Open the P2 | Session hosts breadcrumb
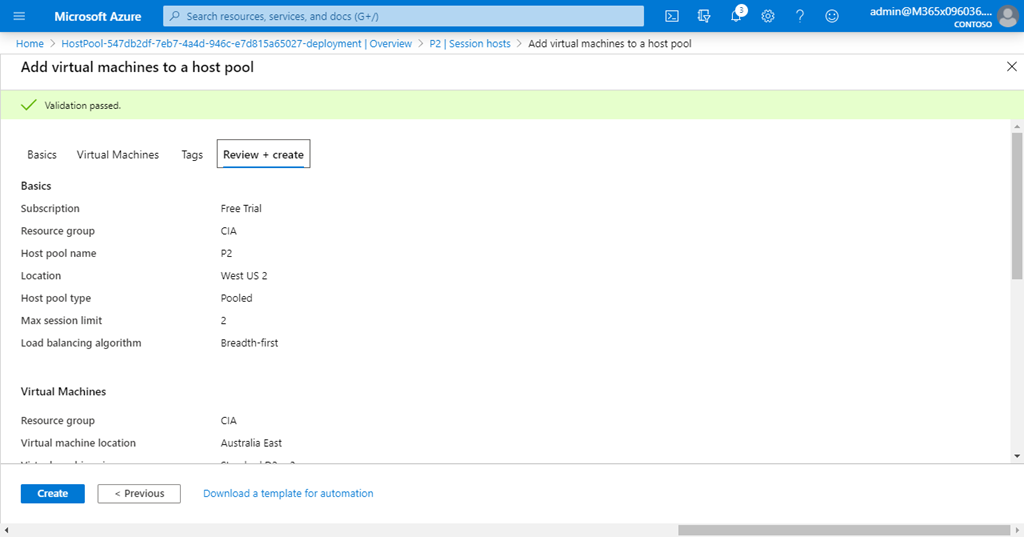Image resolution: width=1024 pixels, height=537 pixels. (470, 44)
